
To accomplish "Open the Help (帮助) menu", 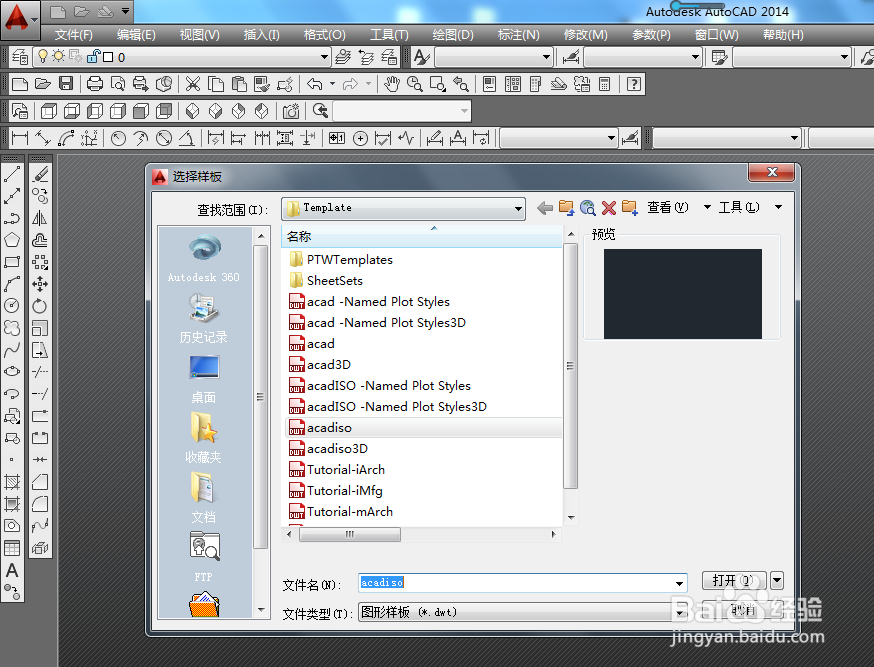I will [x=783, y=35].
